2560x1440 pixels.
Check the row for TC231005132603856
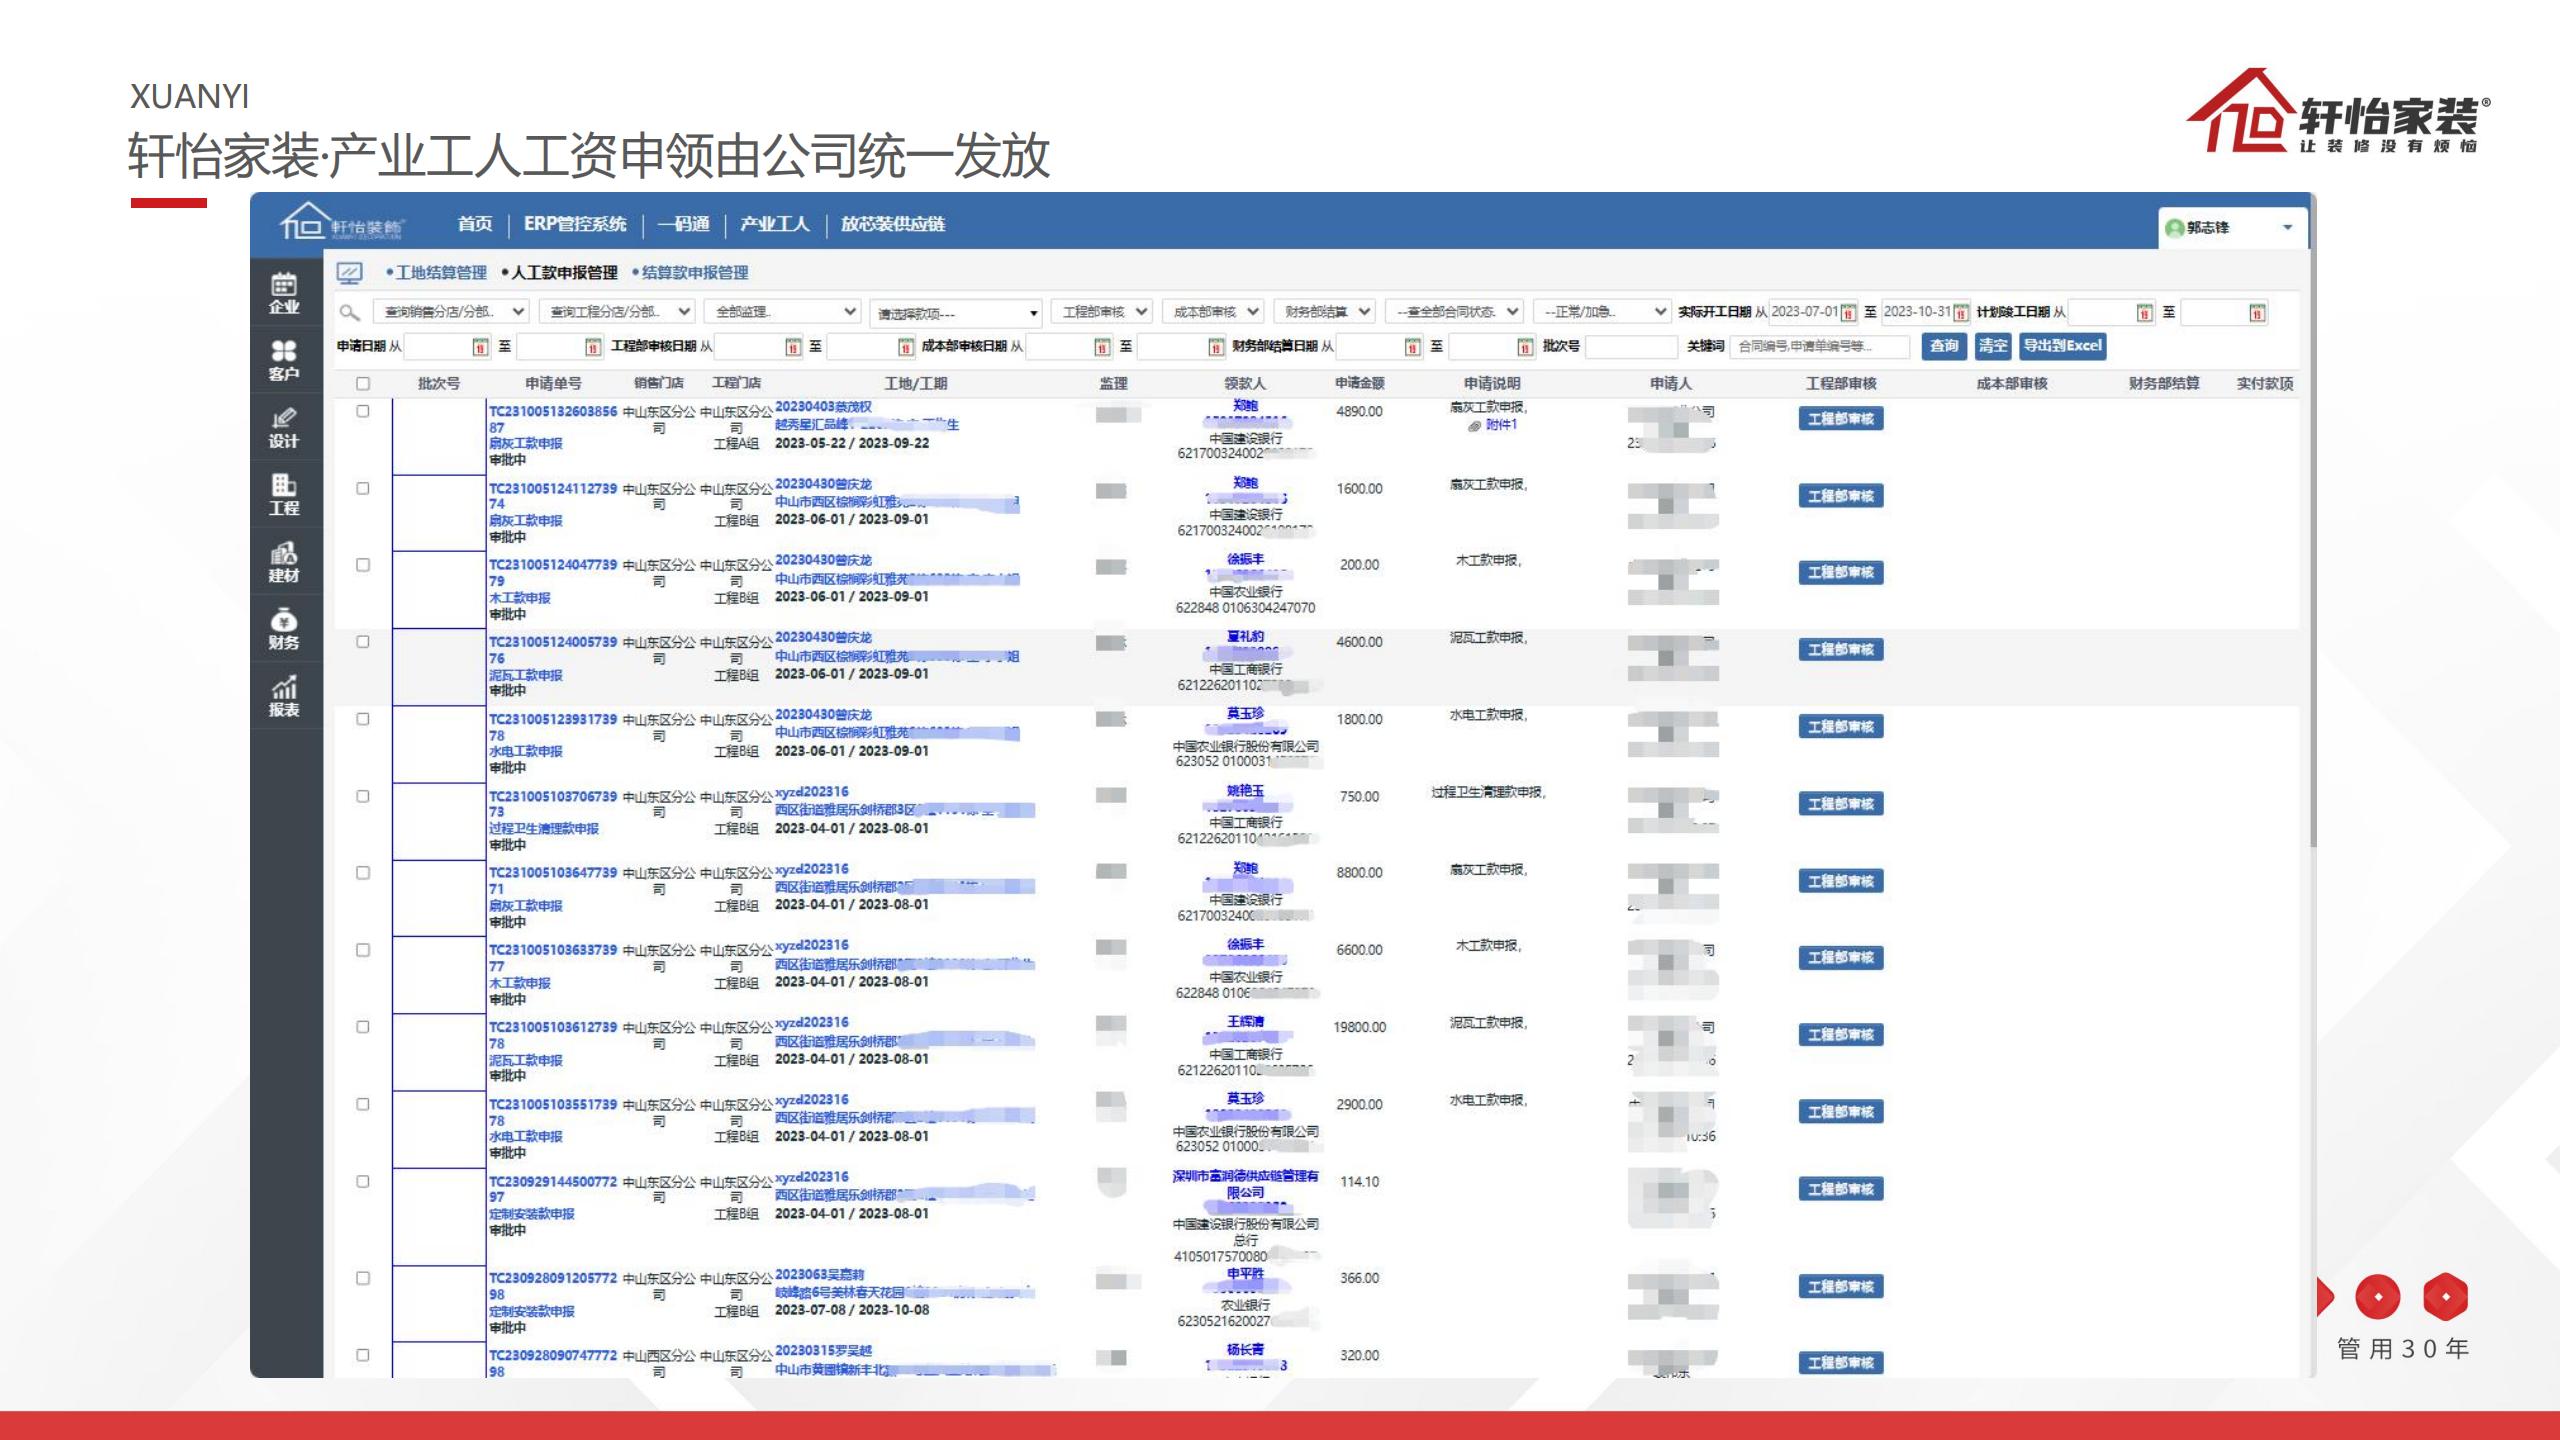click(x=363, y=411)
